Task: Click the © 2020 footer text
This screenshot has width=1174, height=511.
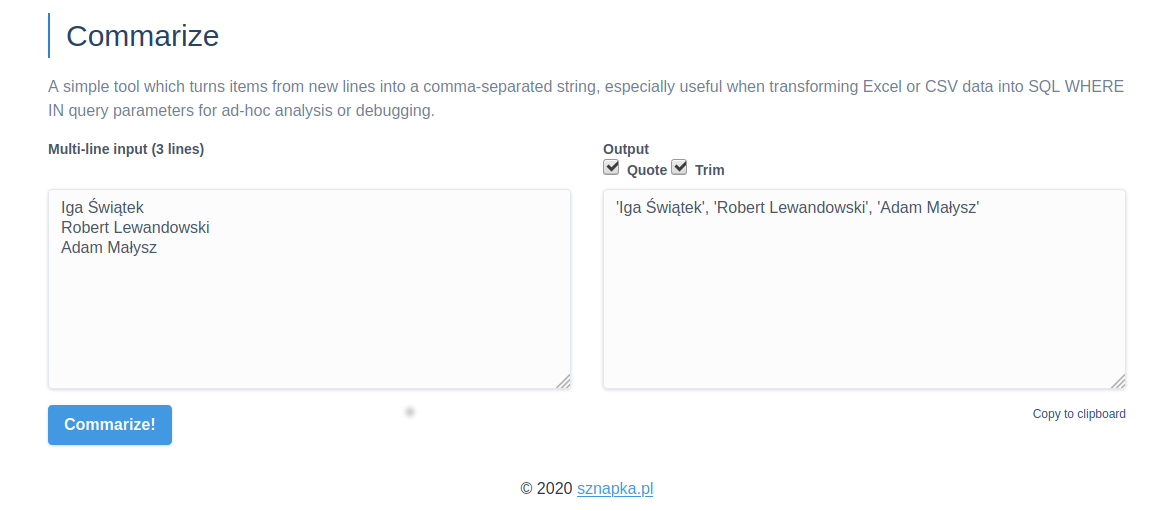Action: point(546,488)
